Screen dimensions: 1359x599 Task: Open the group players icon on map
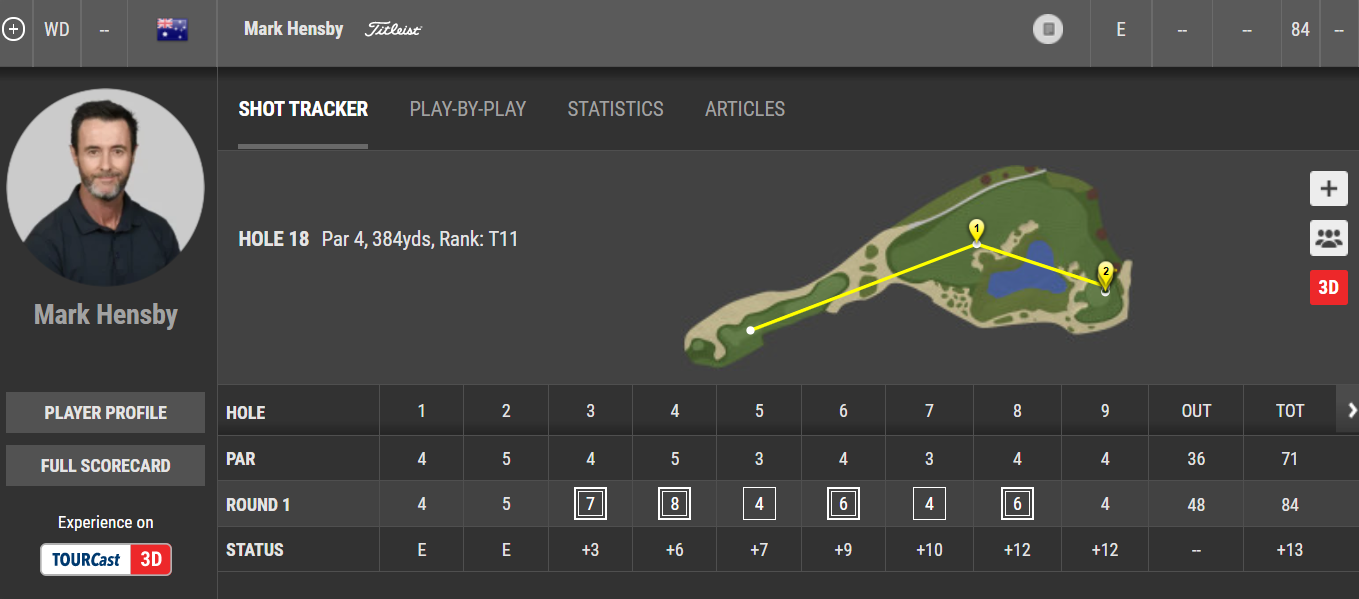click(x=1328, y=239)
